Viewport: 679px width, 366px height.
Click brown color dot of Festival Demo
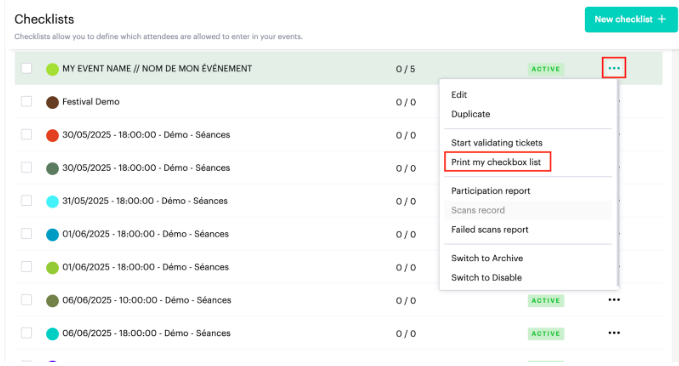tap(52, 102)
